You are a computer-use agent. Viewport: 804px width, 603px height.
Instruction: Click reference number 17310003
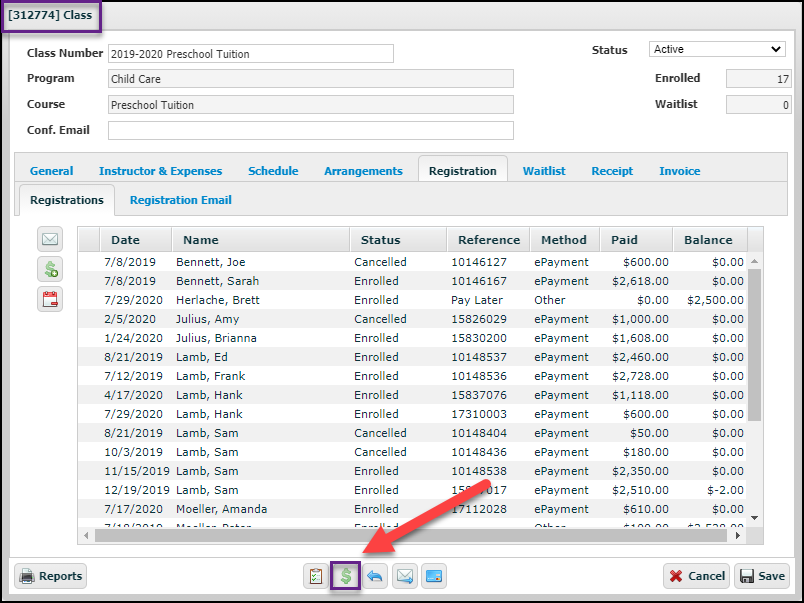[x=479, y=414]
